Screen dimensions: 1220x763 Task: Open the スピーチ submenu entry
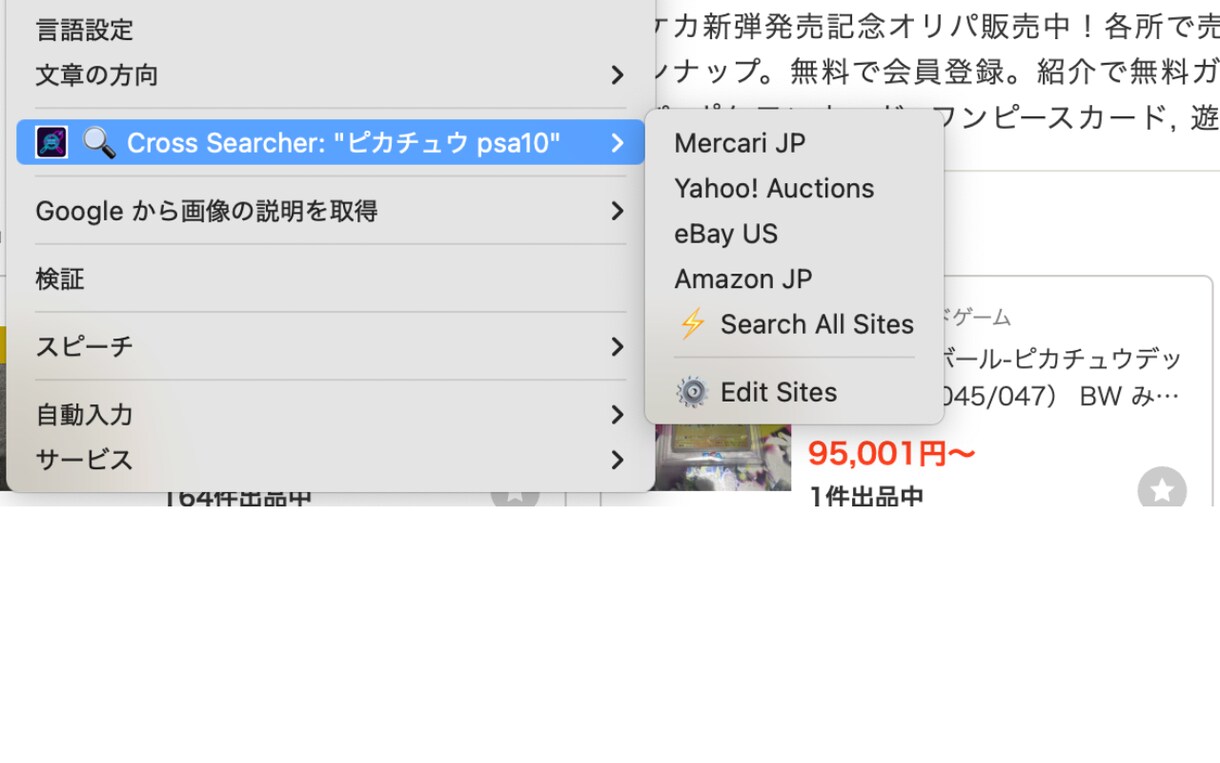pyautogui.click(x=330, y=346)
